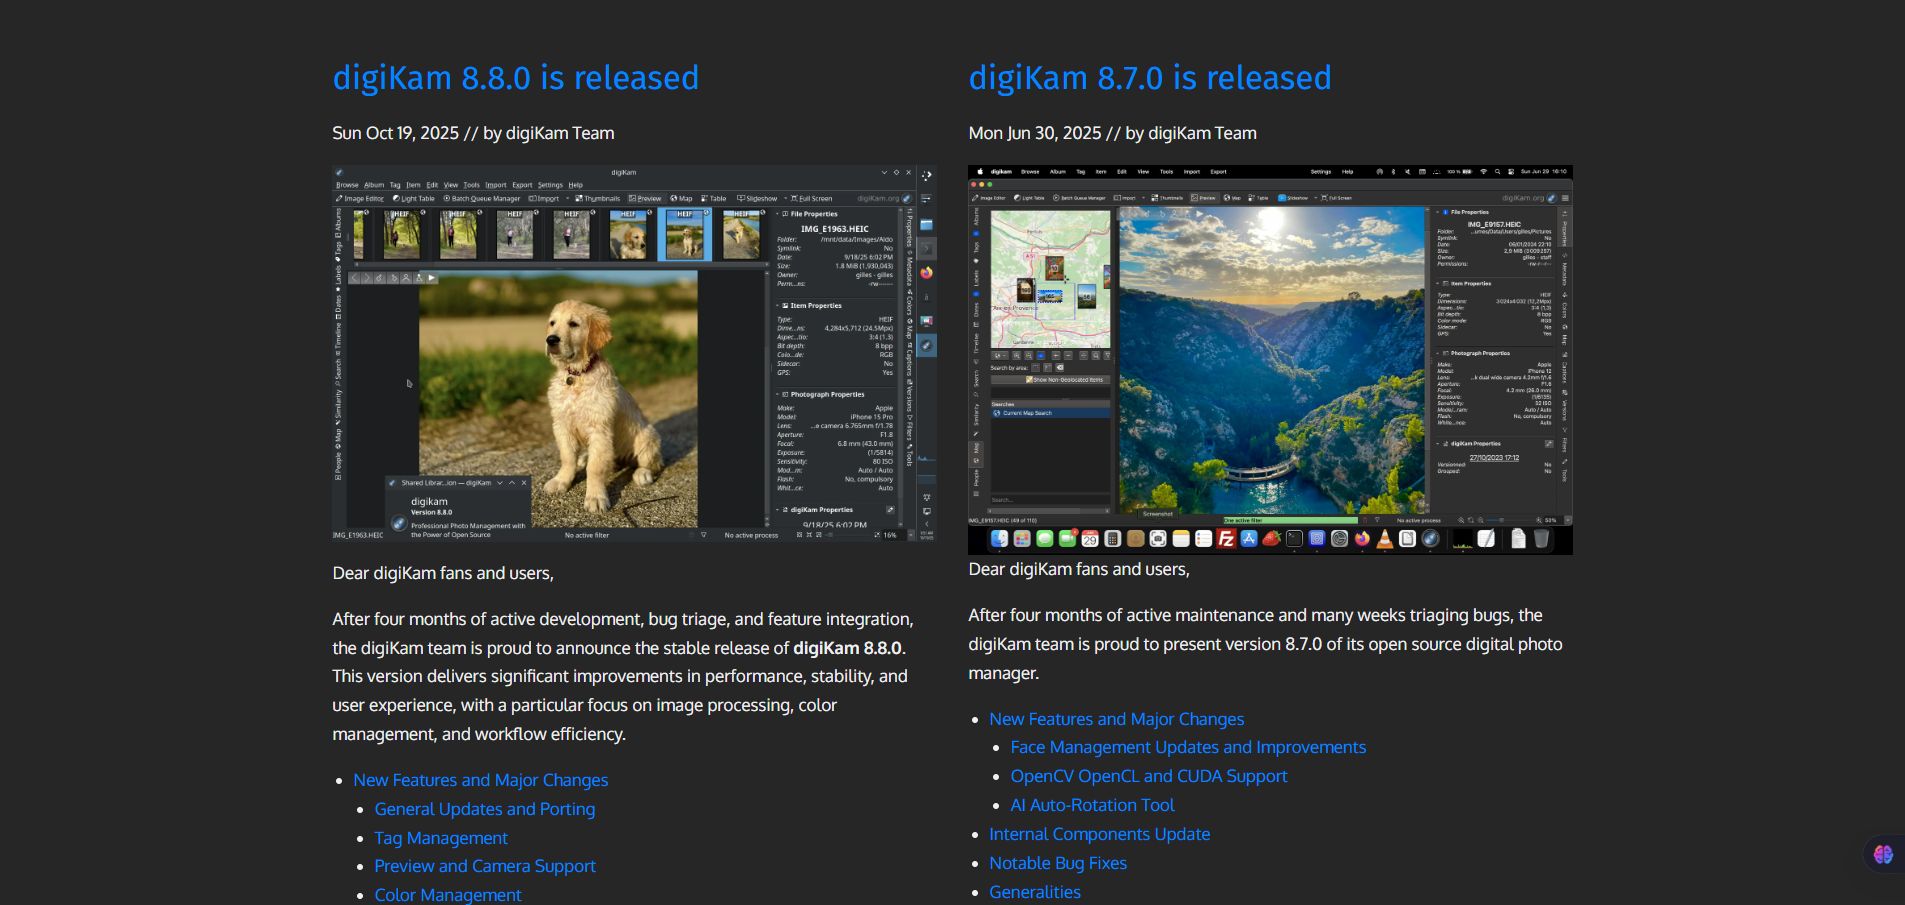Click "Dear digiKam fans and users," under 8.8.0 post
This screenshot has width=1905, height=905.
coord(443,573)
